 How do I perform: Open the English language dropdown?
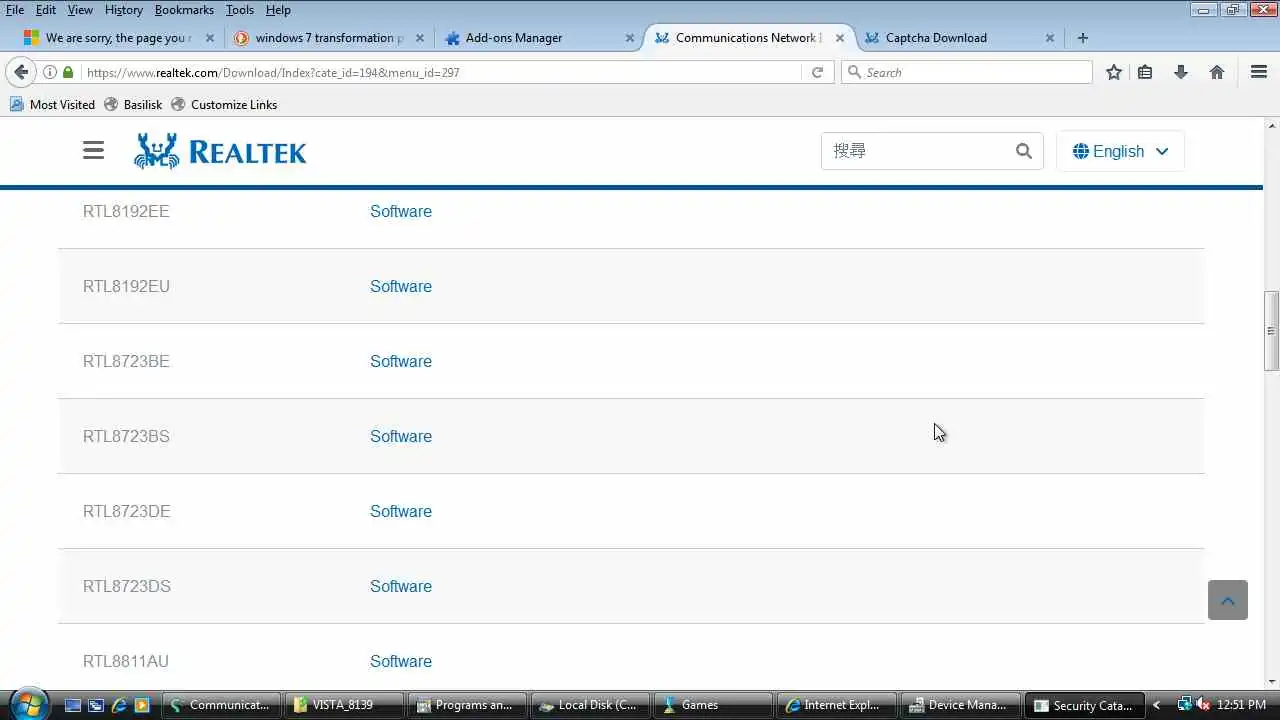[x=1120, y=151]
